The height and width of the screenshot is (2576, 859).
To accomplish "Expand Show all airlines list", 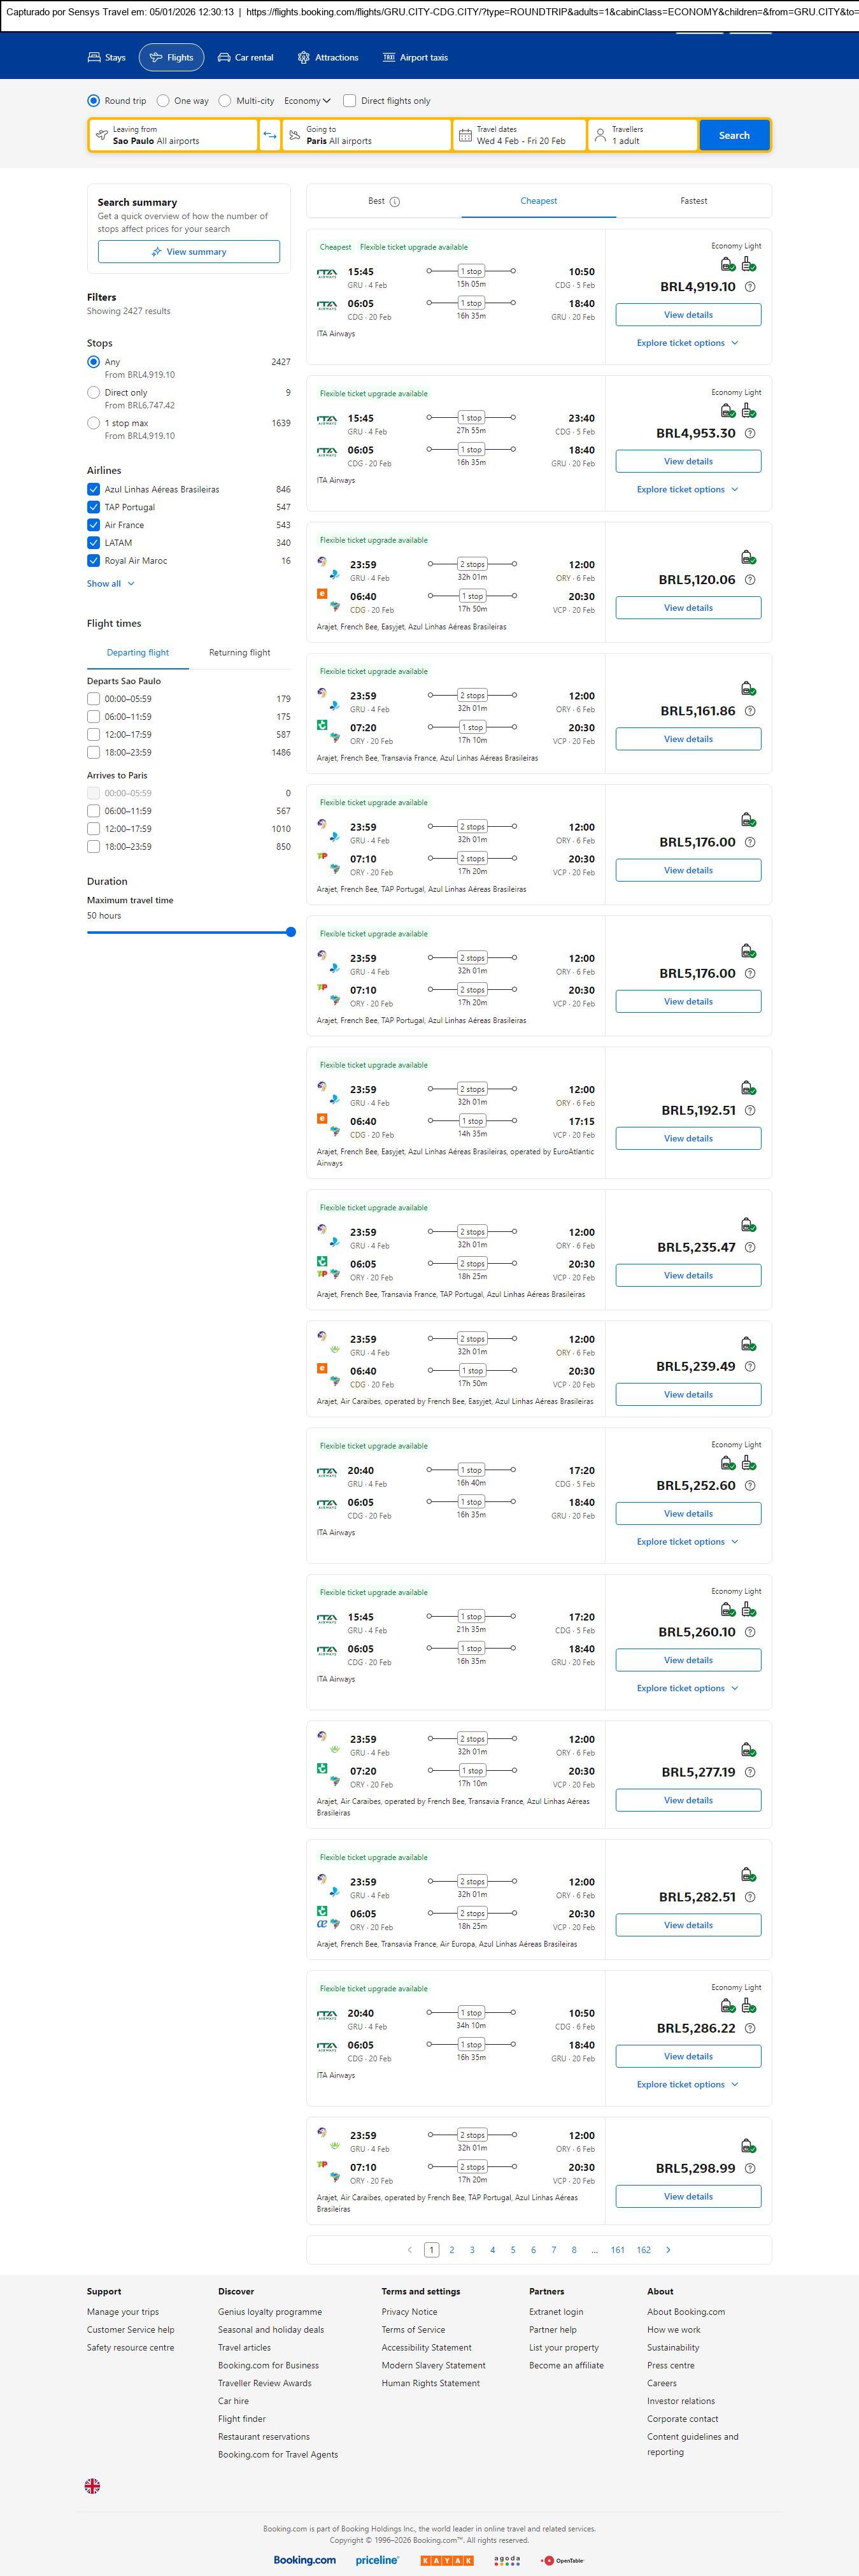I will 110,584.
